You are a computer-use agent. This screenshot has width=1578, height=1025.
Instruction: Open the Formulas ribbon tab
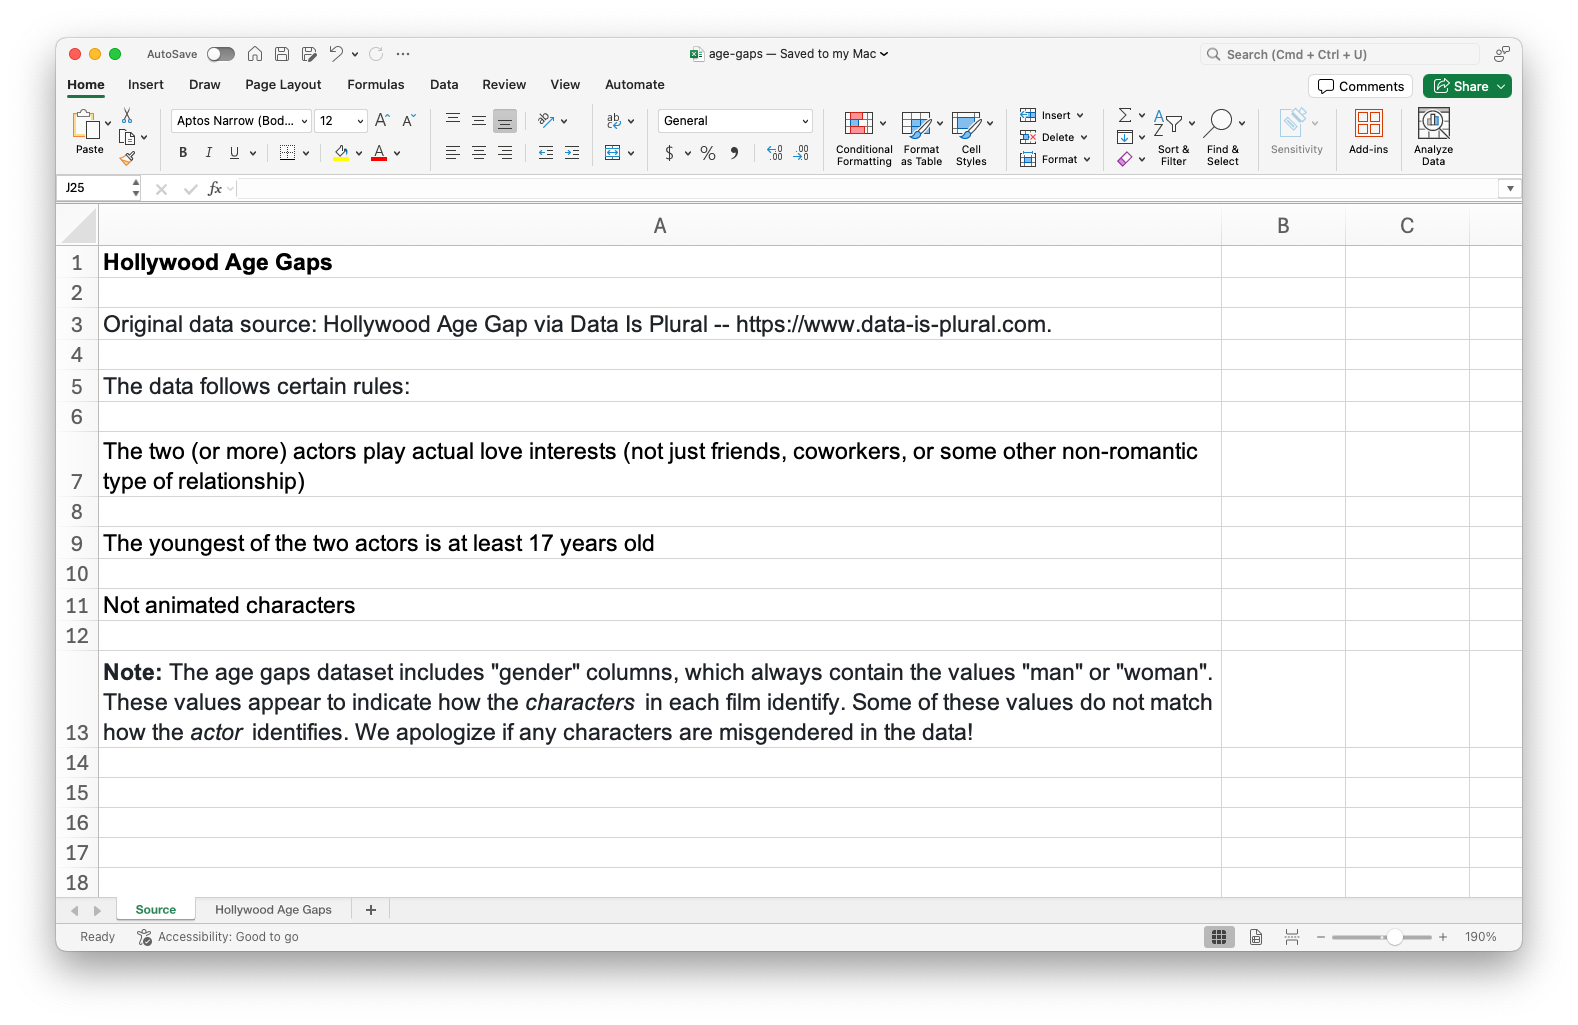coord(375,85)
